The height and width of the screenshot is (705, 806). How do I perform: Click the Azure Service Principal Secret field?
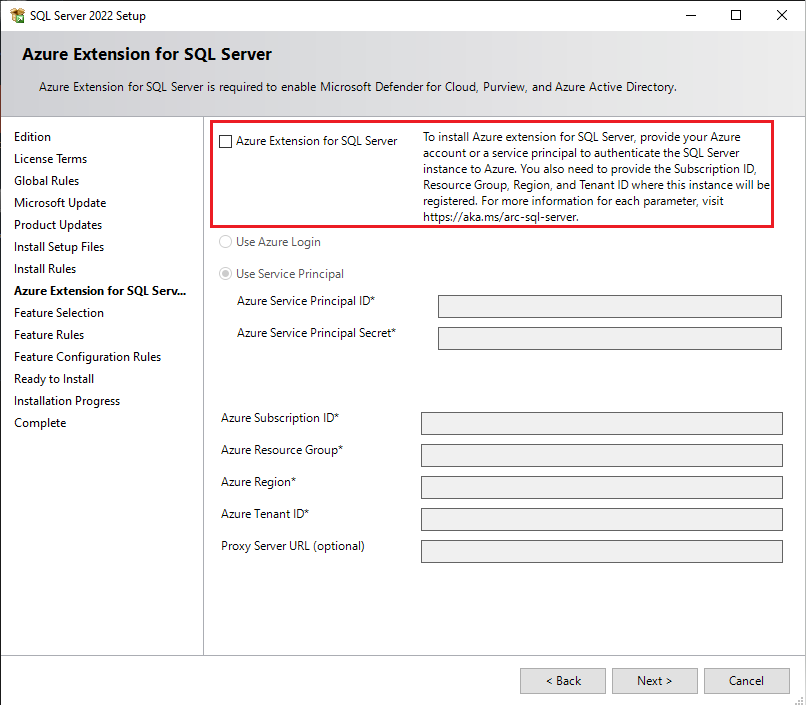click(609, 338)
